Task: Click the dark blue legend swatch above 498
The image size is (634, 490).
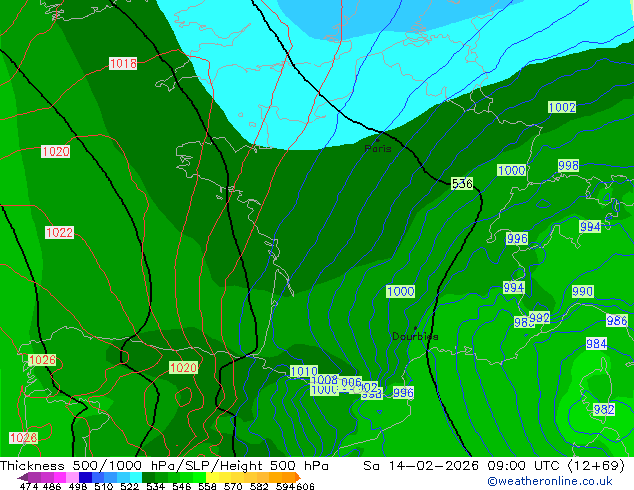Action: coord(85,477)
